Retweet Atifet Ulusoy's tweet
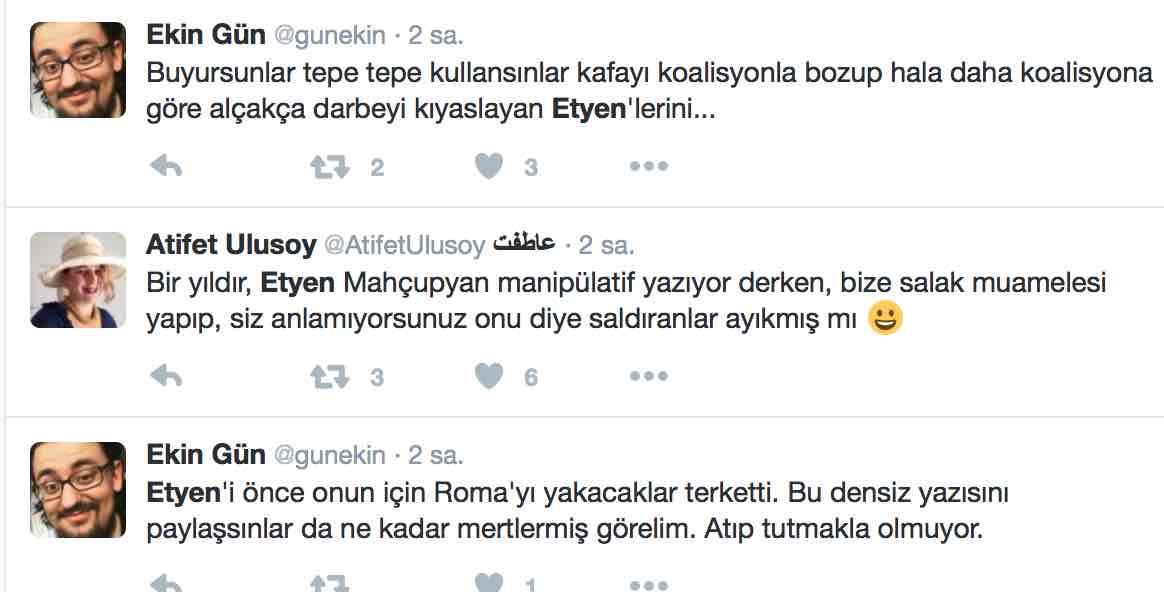This screenshot has width=1164, height=592. click(328, 376)
